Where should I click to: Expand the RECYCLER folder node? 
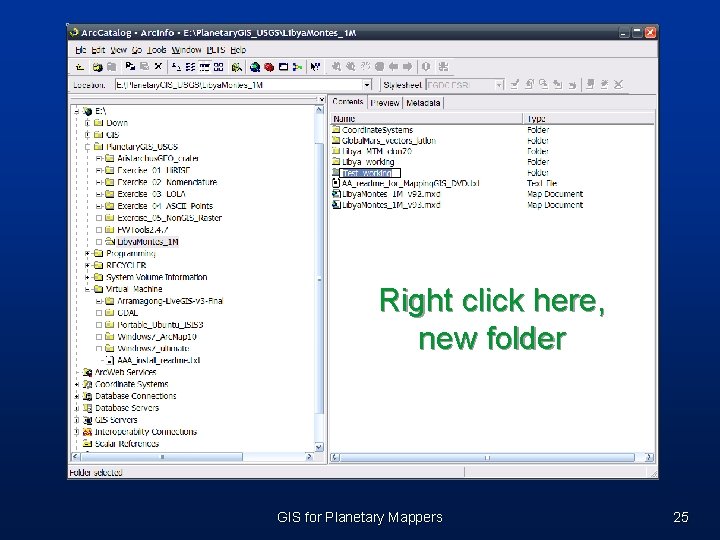coord(87,265)
